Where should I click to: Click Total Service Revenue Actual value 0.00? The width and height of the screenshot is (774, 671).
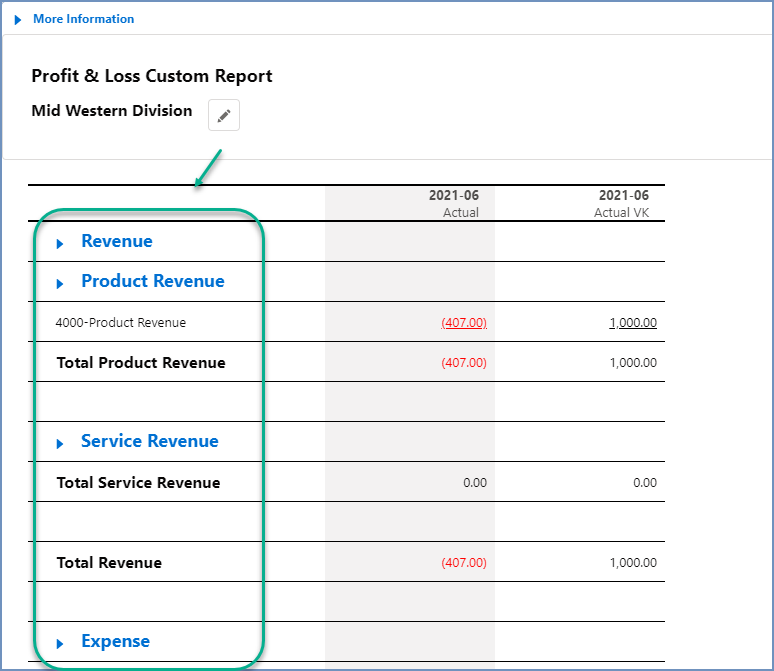pos(475,482)
